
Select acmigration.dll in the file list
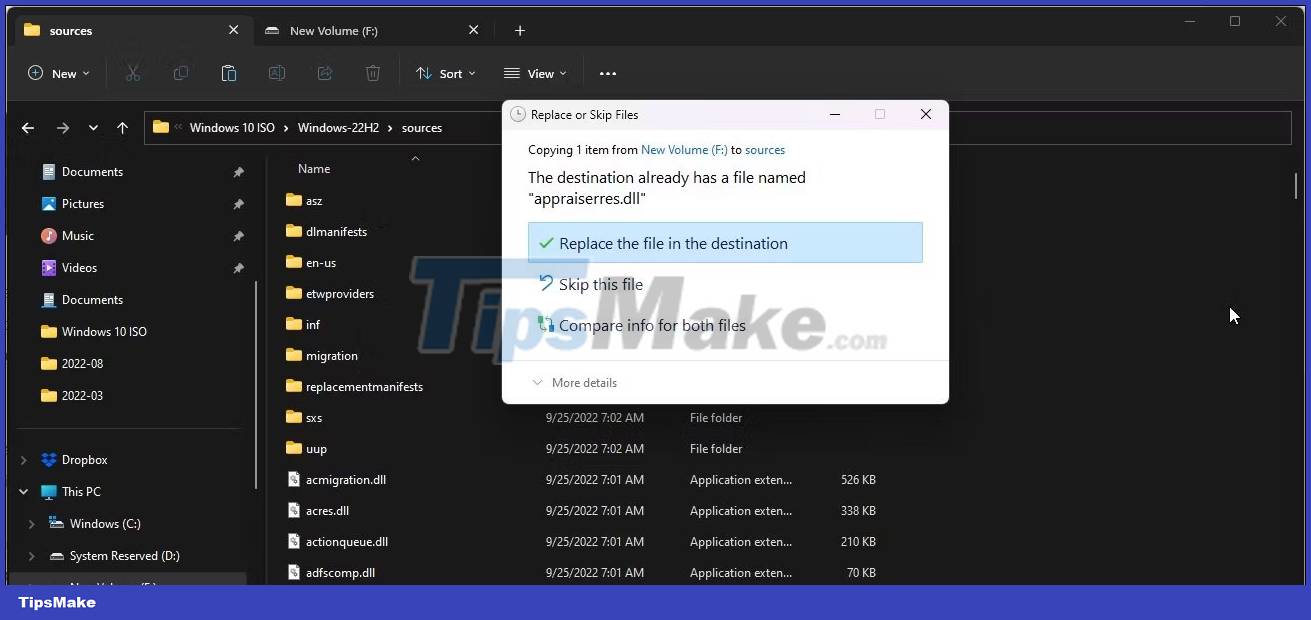[x=346, y=480]
